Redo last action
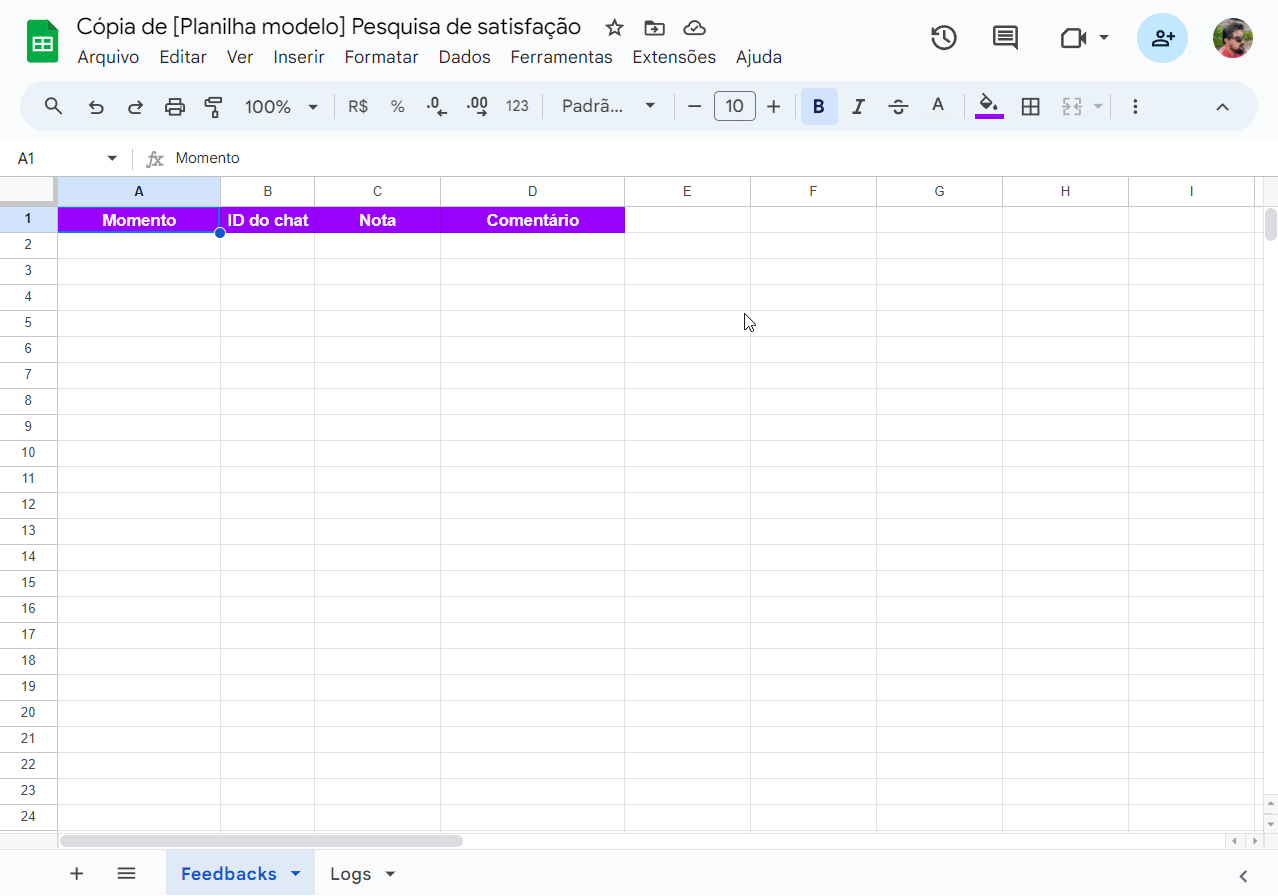This screenshot has height=896, width=1278. (x=135, y=107)
